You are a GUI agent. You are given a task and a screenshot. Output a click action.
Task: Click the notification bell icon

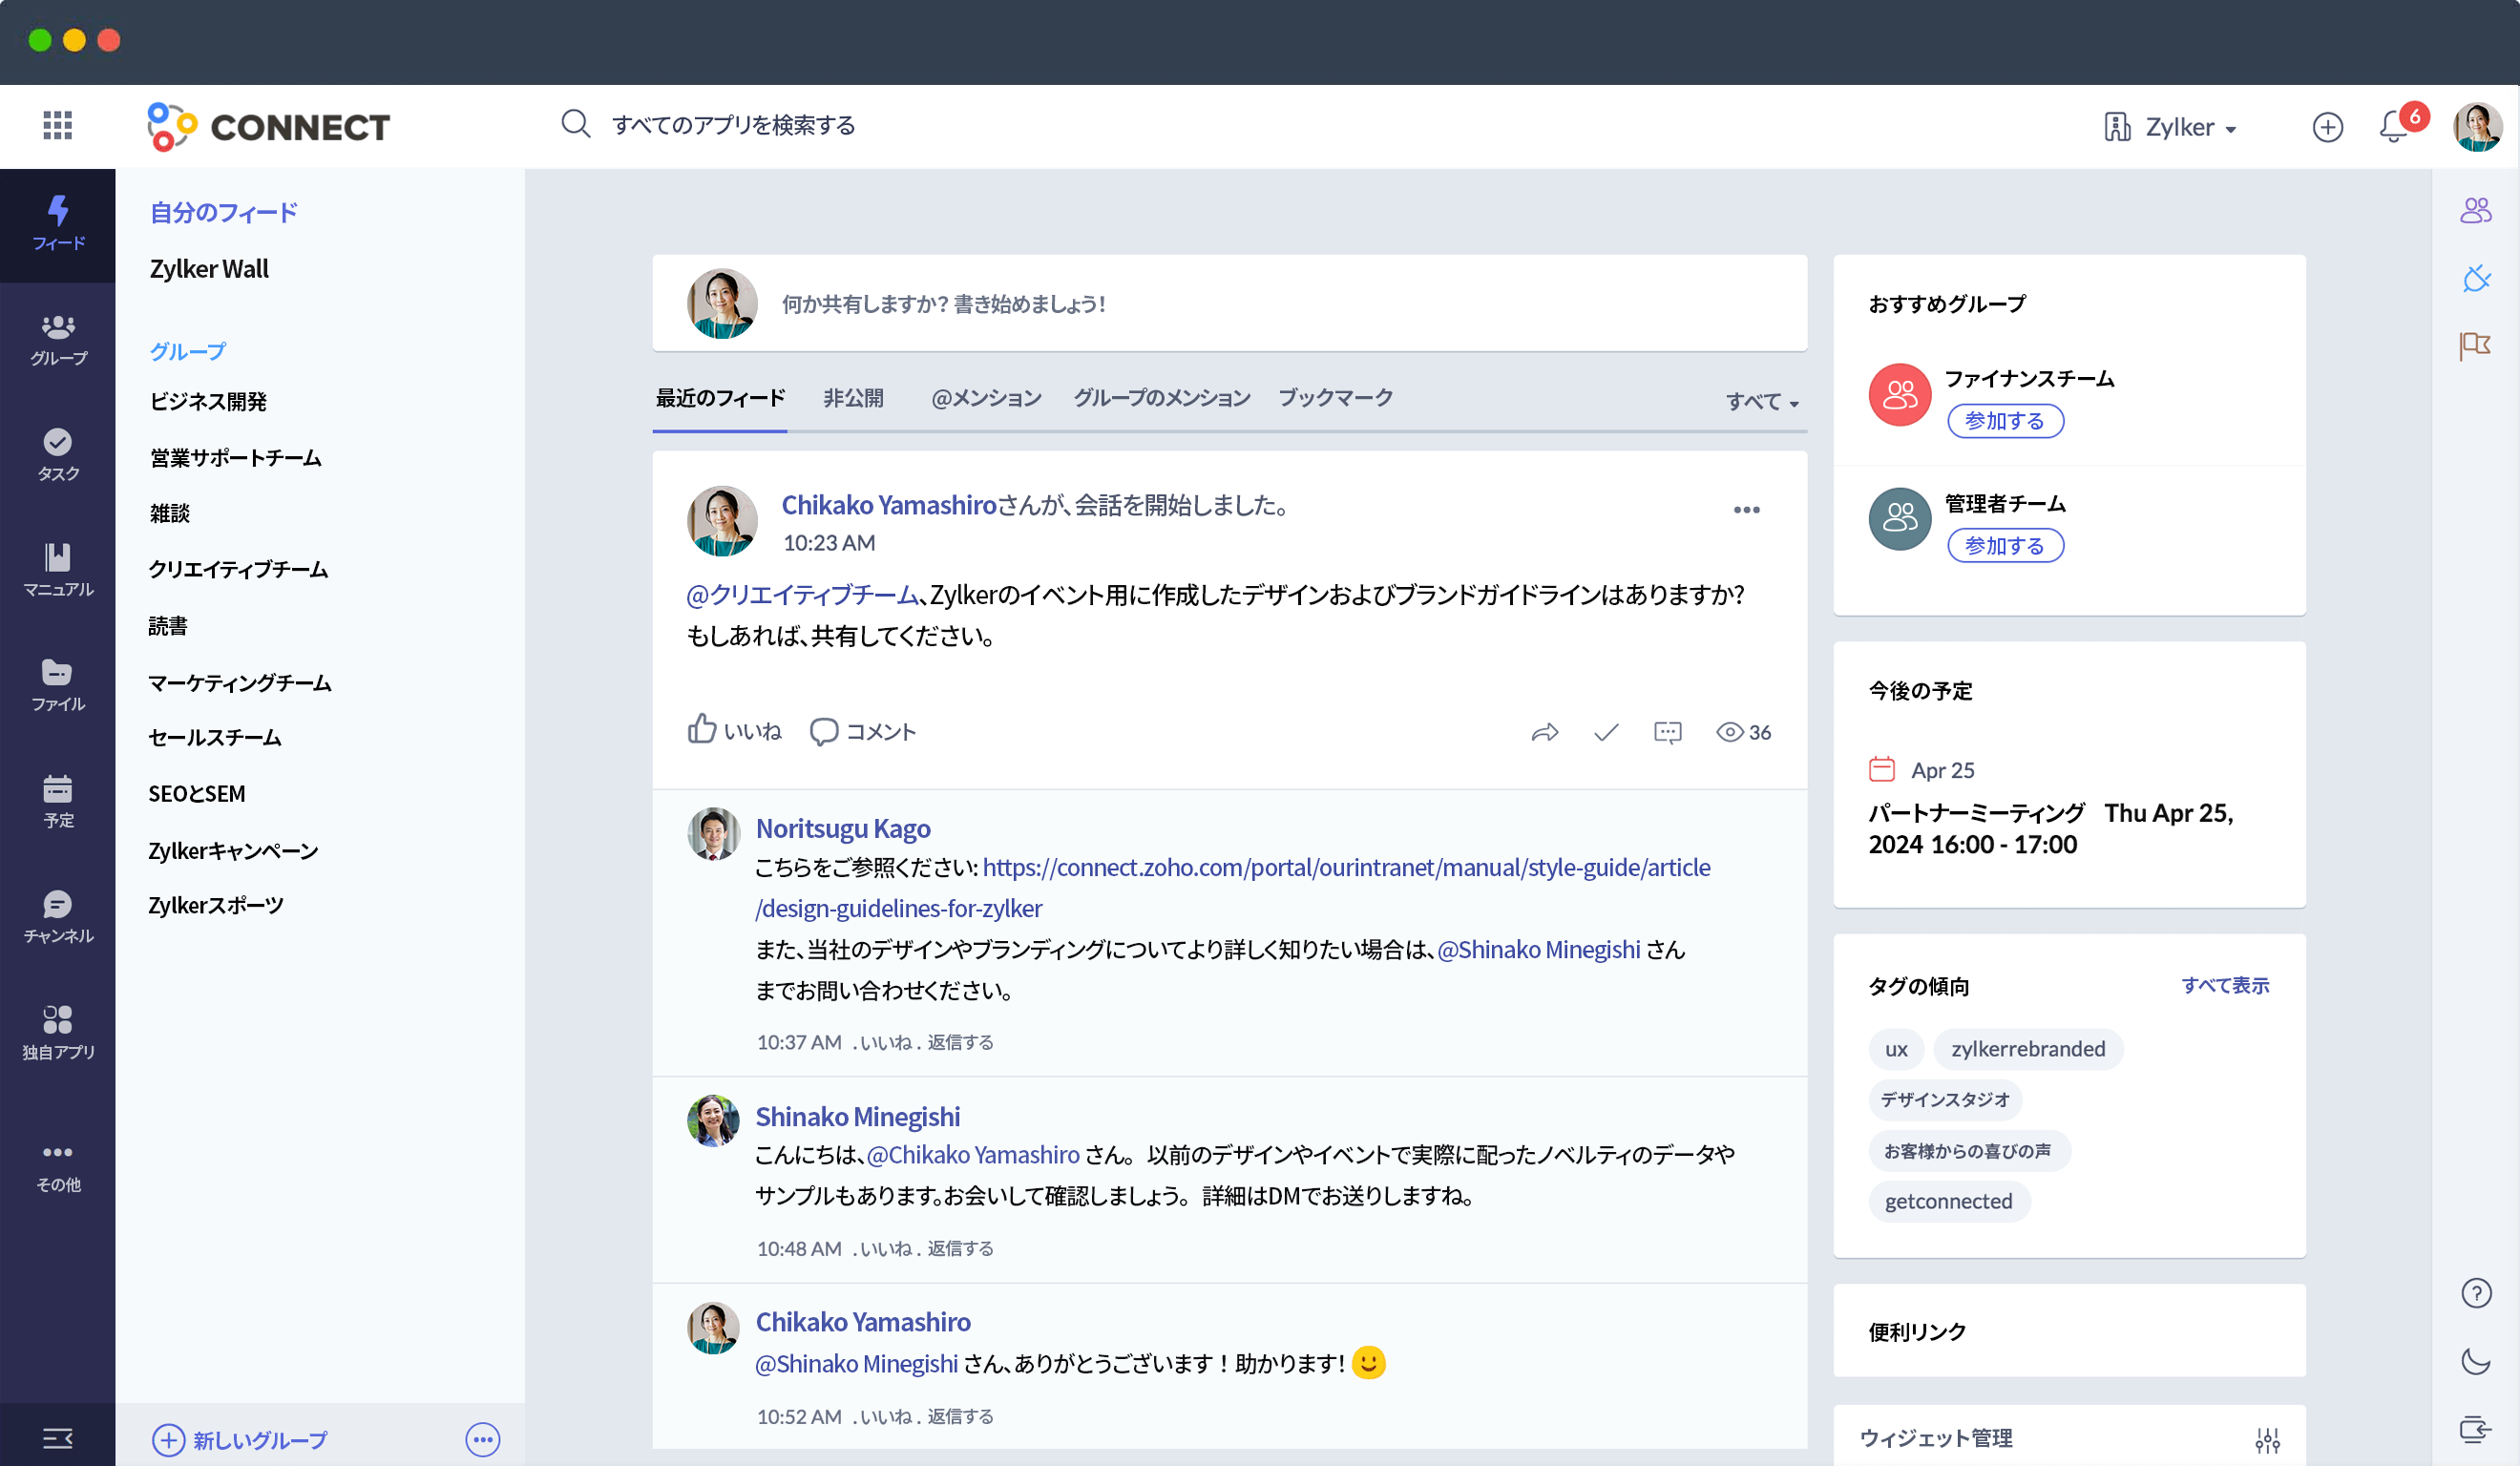pos(2394,127)
